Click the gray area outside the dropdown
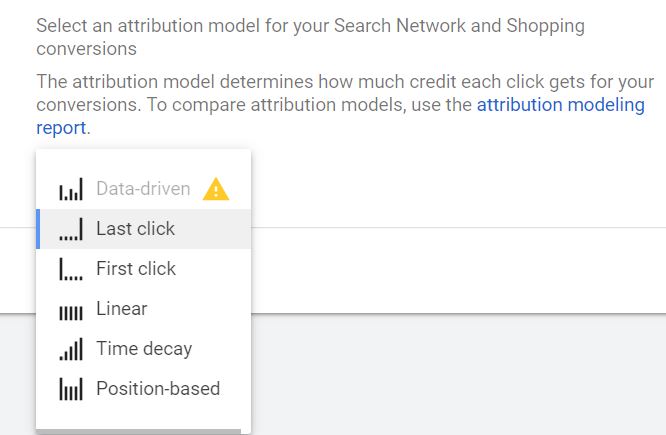This screenshot has width=666, height=435. (459, 374)
